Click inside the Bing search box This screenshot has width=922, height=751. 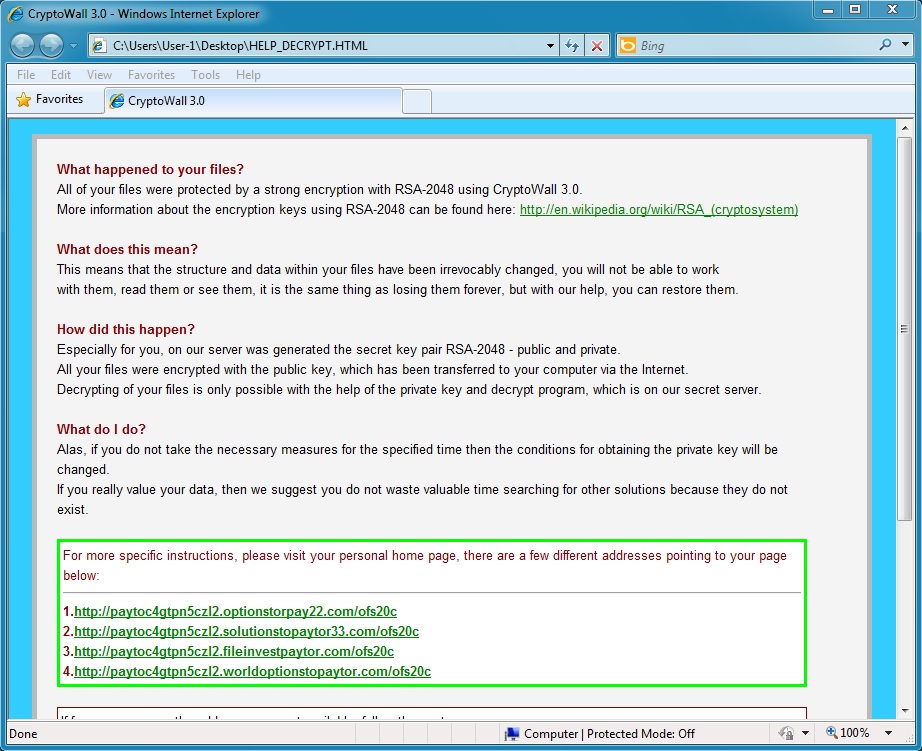click(750, 46)
